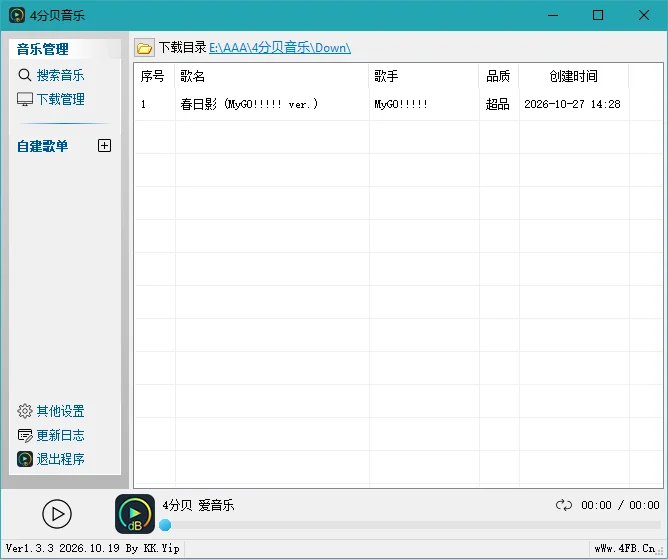Click the artist cell MyGO!!!!!

tap(401, 104)
